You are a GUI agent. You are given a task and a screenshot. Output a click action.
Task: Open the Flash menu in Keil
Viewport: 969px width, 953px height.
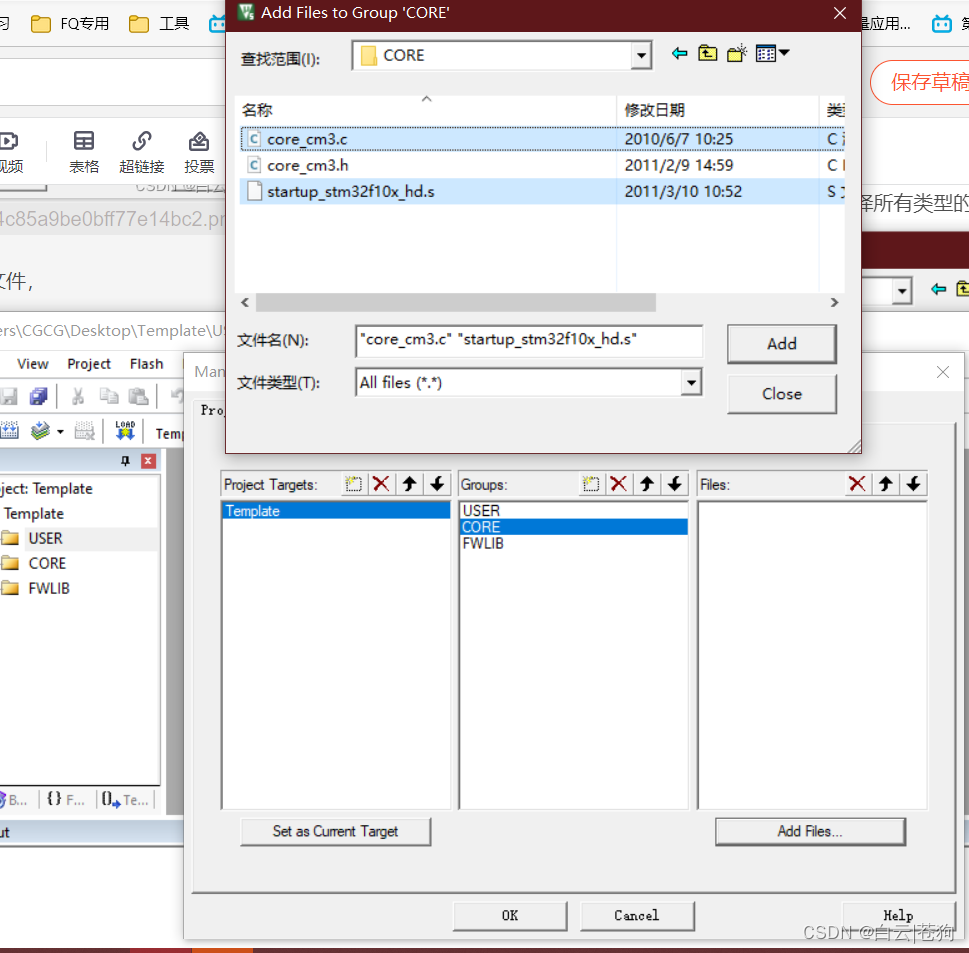click(x=146, y=364)
